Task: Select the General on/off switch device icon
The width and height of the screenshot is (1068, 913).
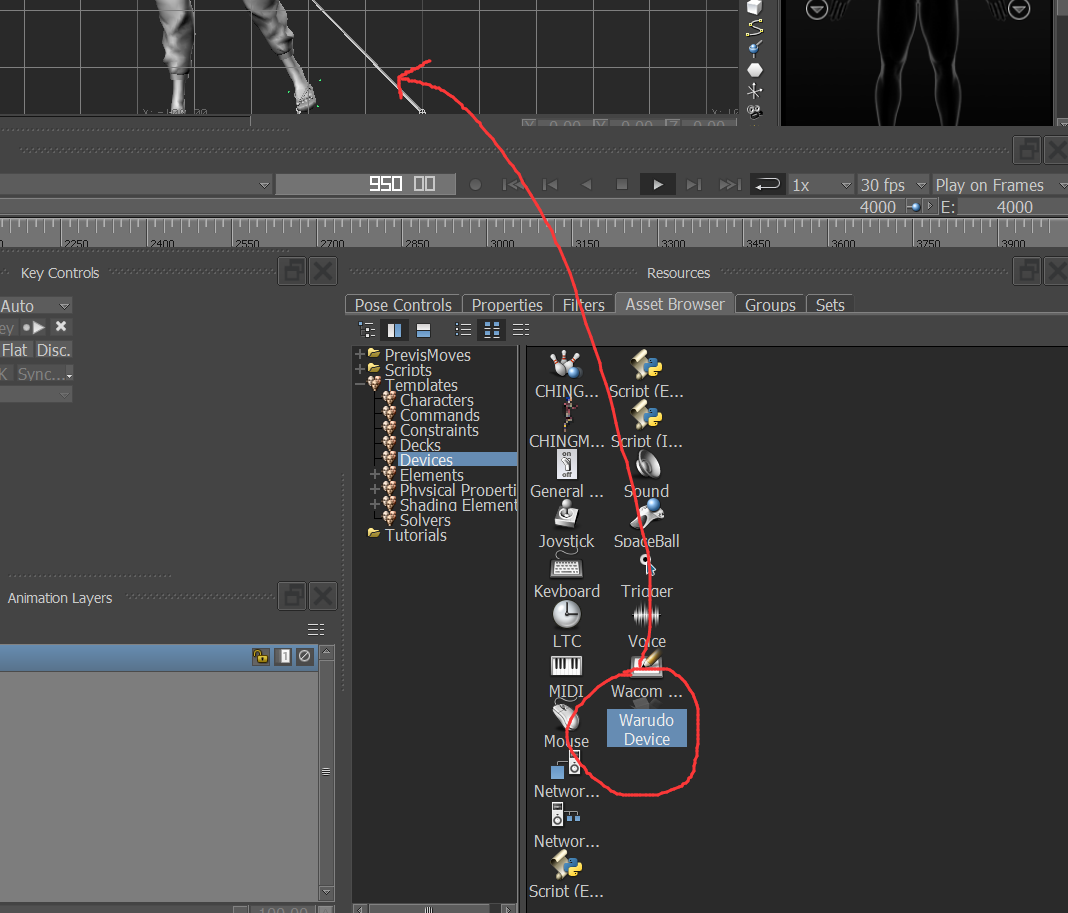Action: 566,466
